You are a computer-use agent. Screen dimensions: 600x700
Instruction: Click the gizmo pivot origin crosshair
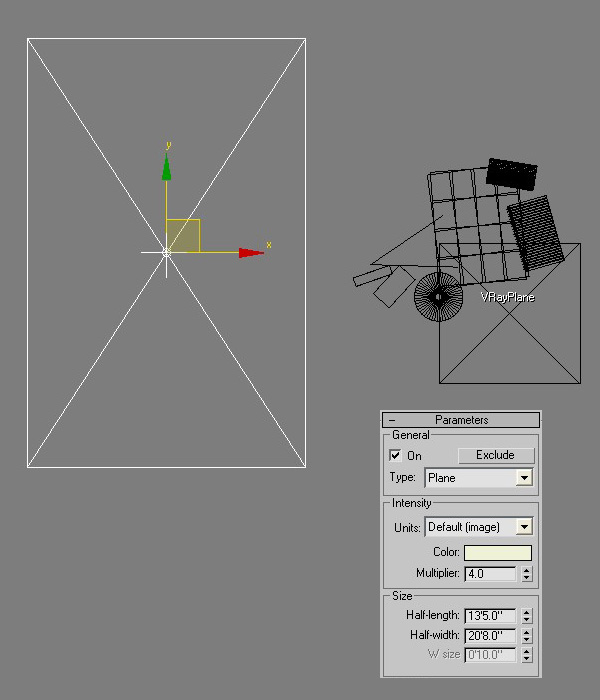(x=166, y=253)
